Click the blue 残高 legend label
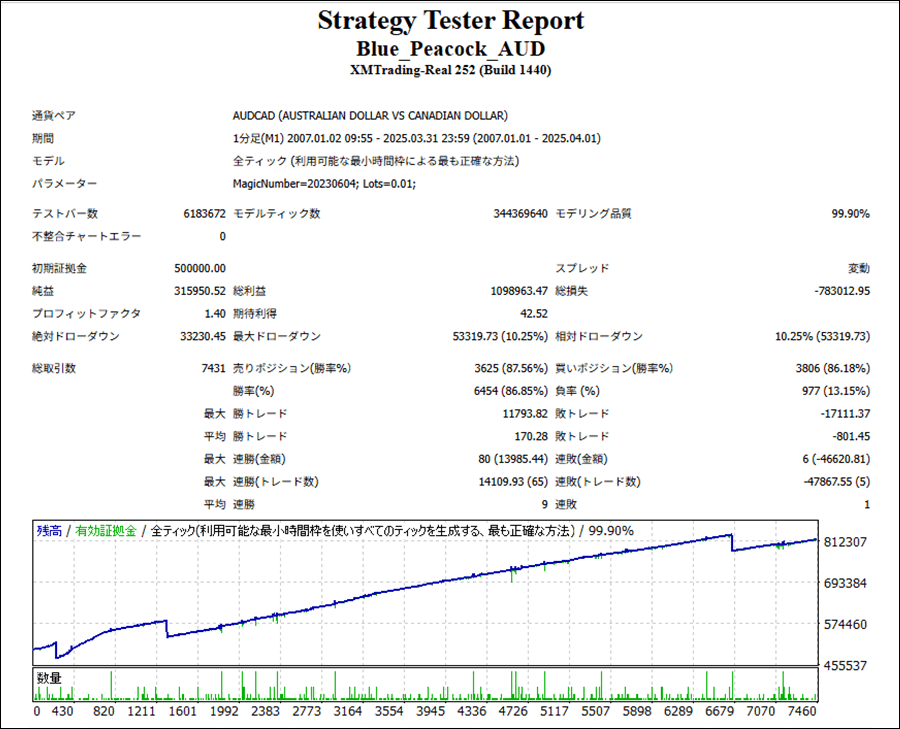This screenshot has height=729, width=900. (x=48, y=531)
